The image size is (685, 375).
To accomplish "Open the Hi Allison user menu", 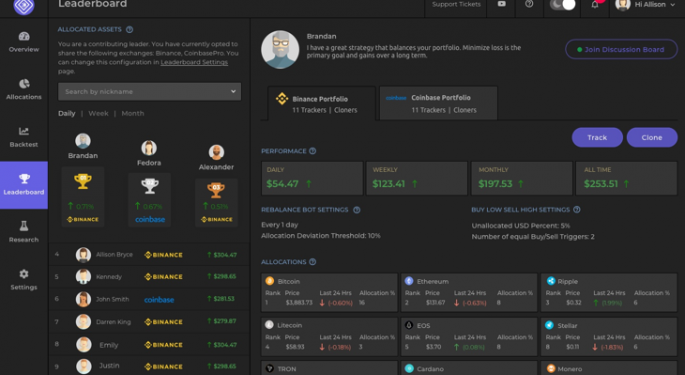I will (645, 5).
